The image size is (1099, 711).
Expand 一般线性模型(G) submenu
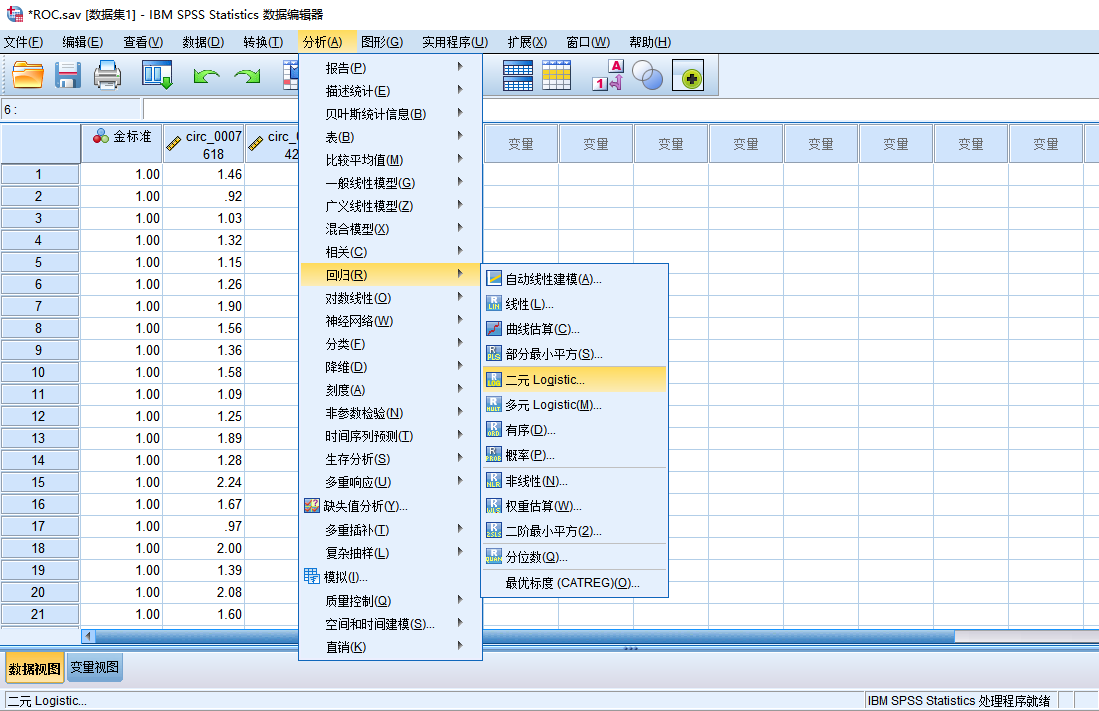[390, 183]
